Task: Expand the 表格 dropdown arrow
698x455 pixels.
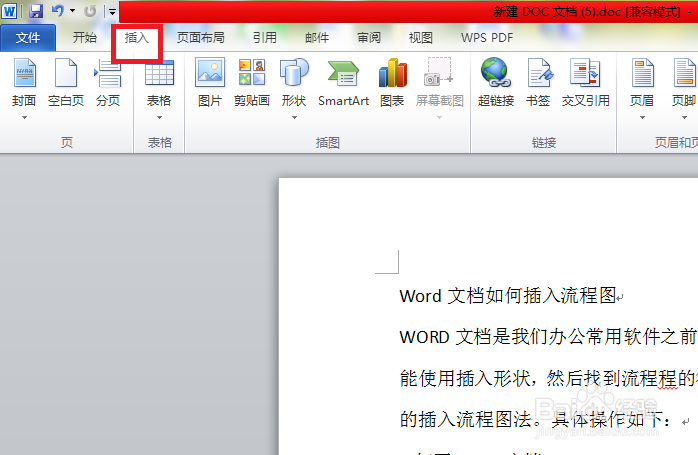Action: (x=159, y=118)
